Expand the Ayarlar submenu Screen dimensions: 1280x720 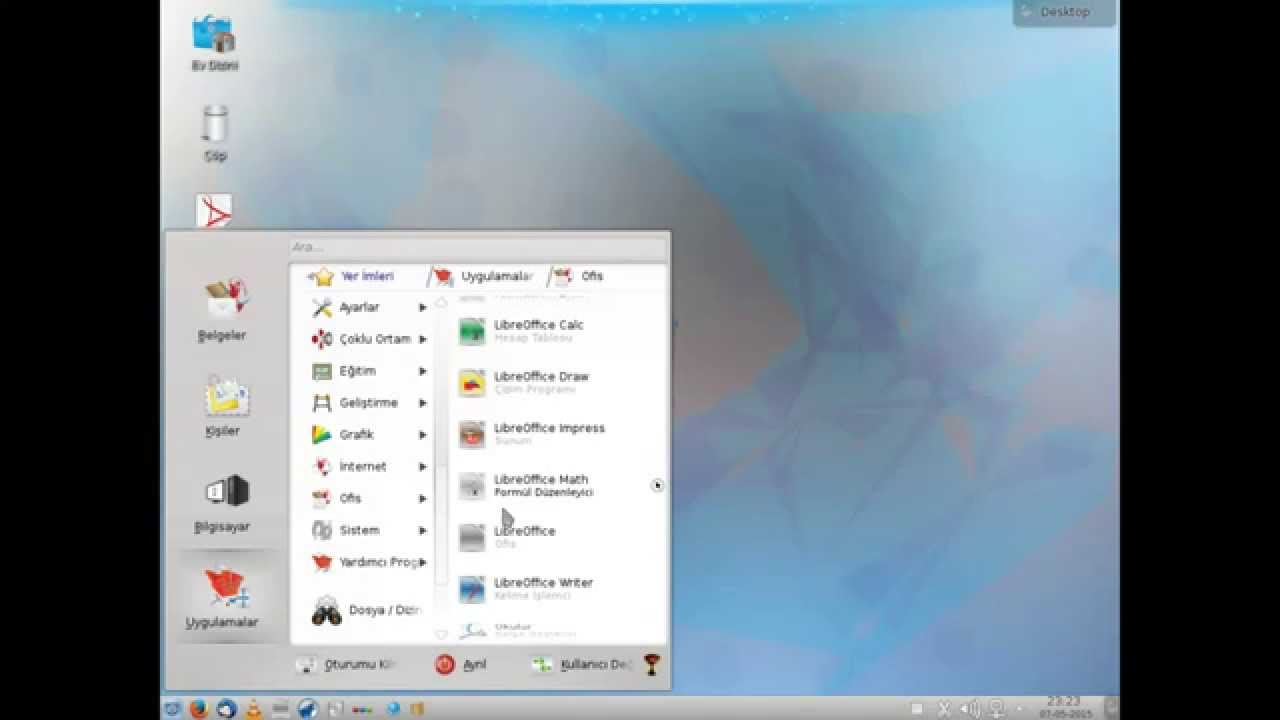(369, 308)
